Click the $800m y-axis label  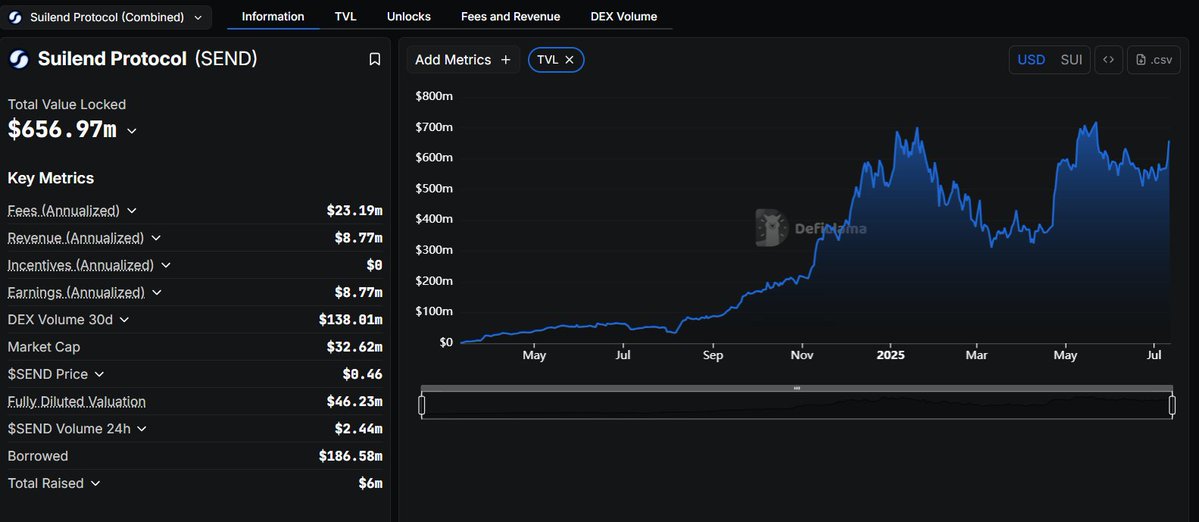tap(434, 96)
